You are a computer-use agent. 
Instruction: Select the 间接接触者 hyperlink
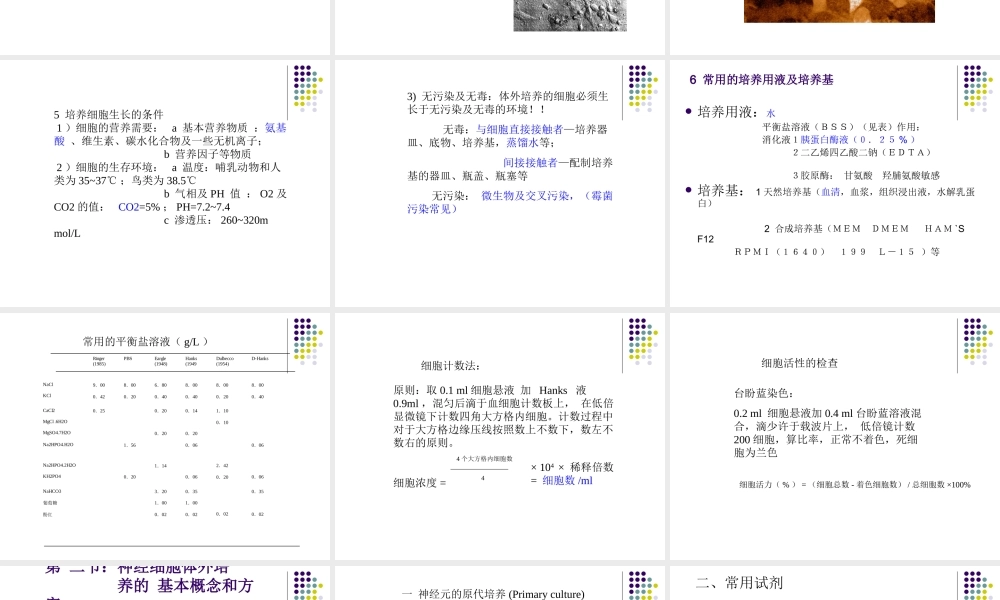[x=532, y=161]
